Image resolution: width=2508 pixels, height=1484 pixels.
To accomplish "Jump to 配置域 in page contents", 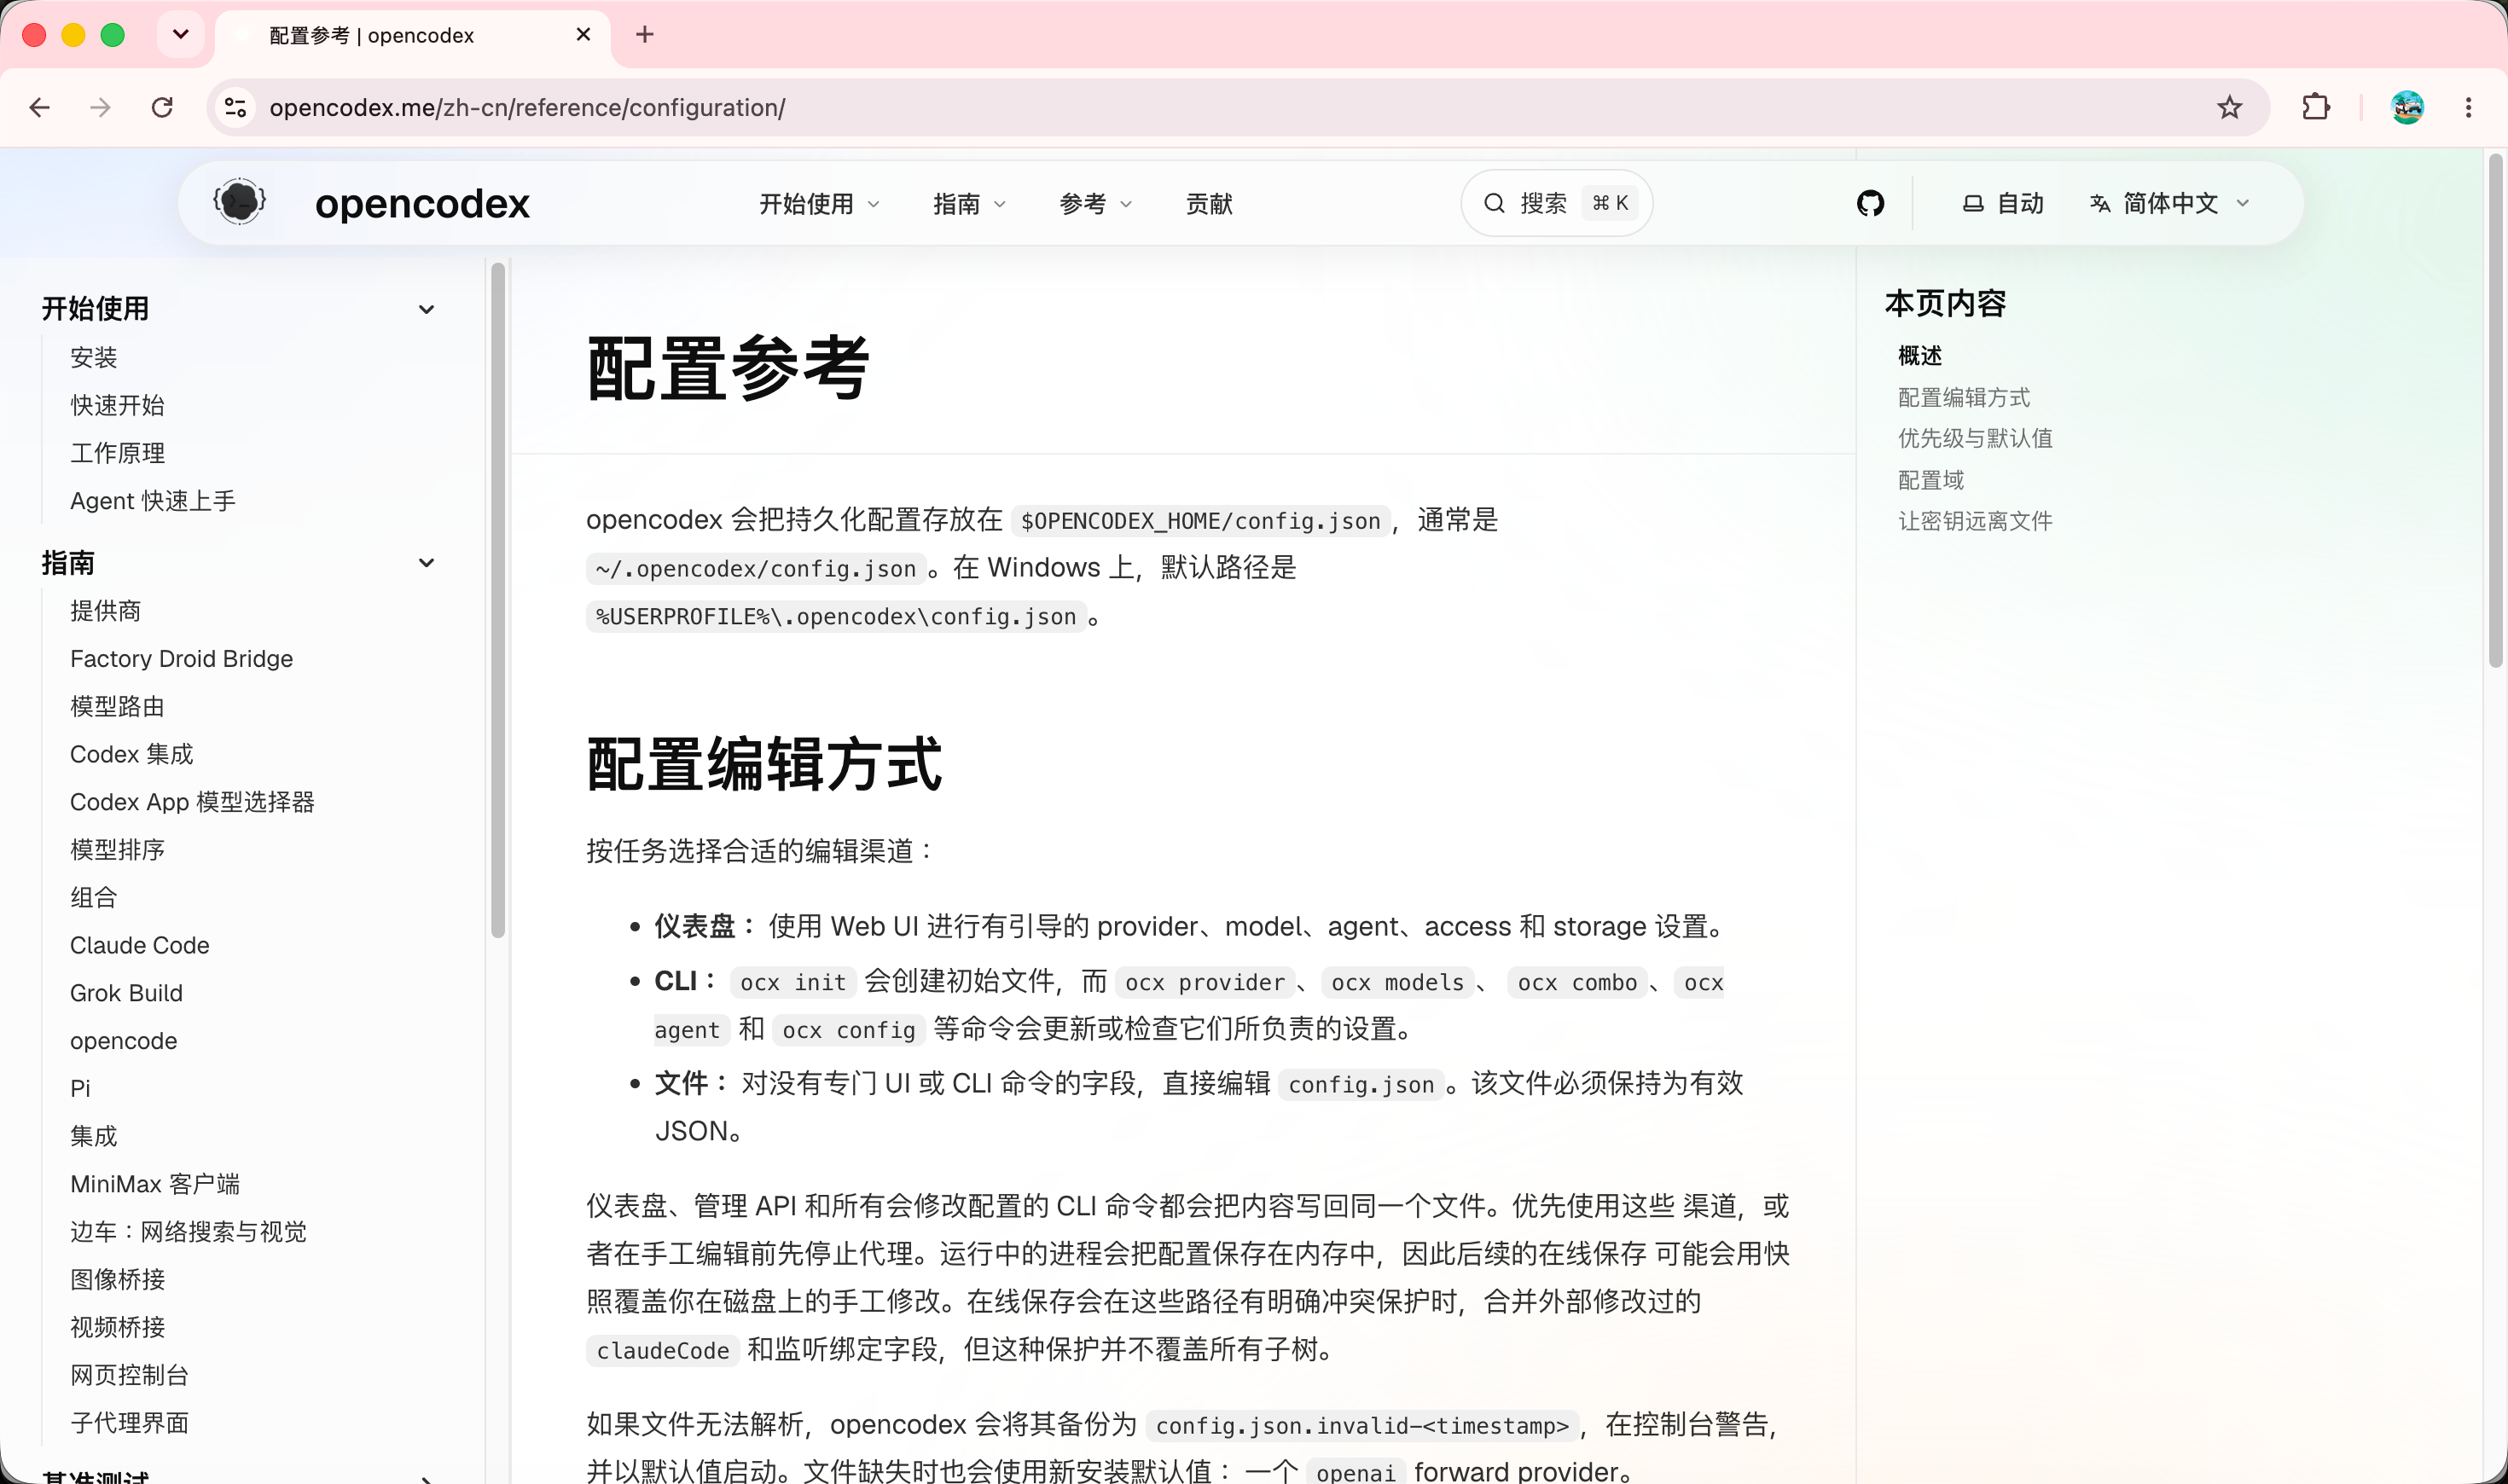I will (1931, 481).
